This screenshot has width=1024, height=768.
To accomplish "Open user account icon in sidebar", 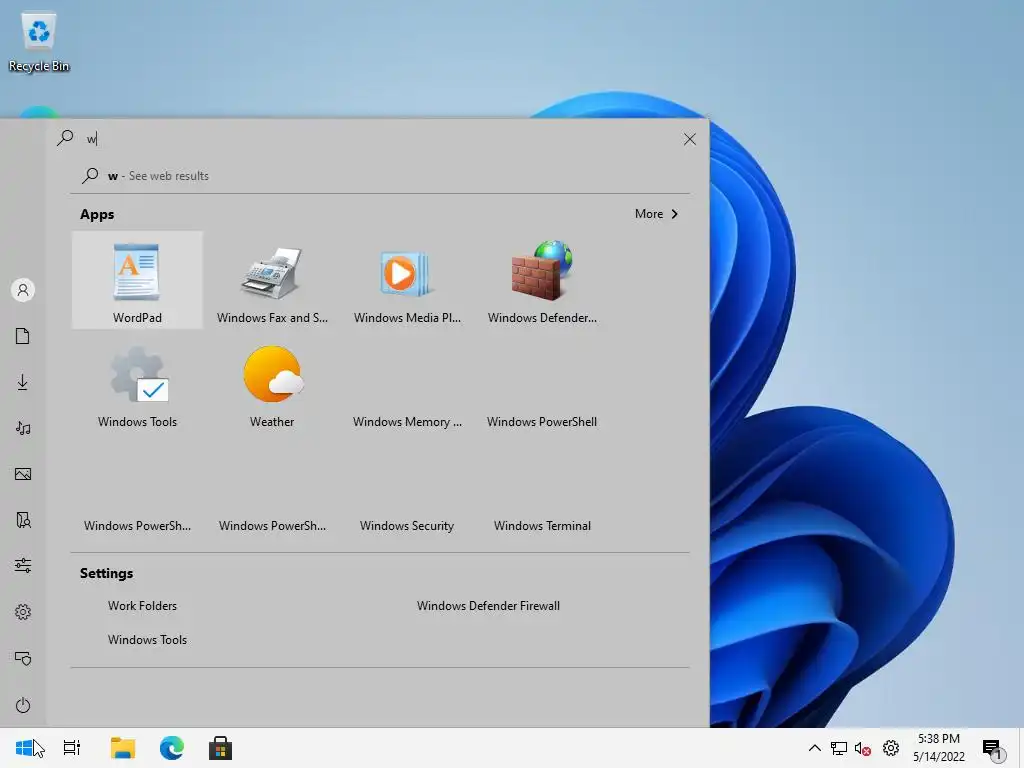I will (x=23, y=290).
